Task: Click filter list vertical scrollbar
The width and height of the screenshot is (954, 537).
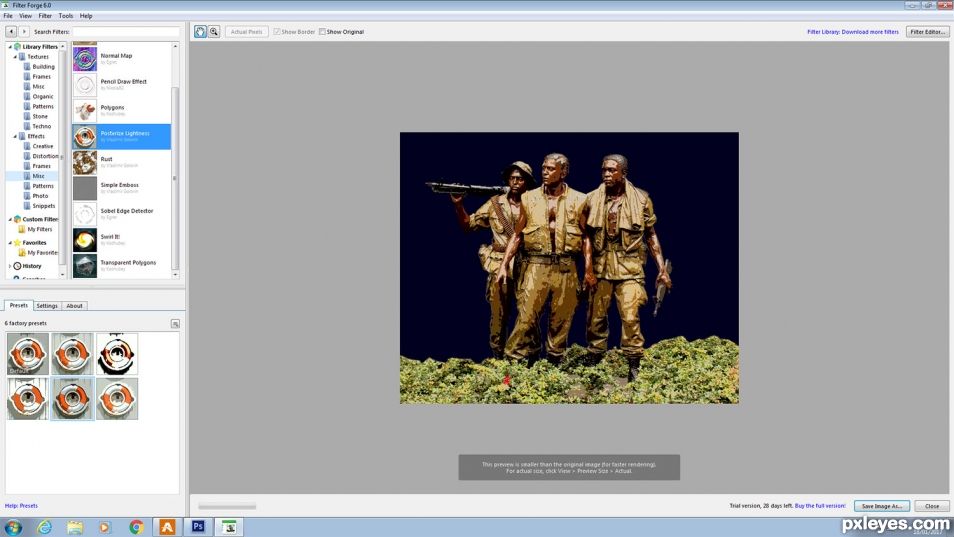Action: point(175,178)
